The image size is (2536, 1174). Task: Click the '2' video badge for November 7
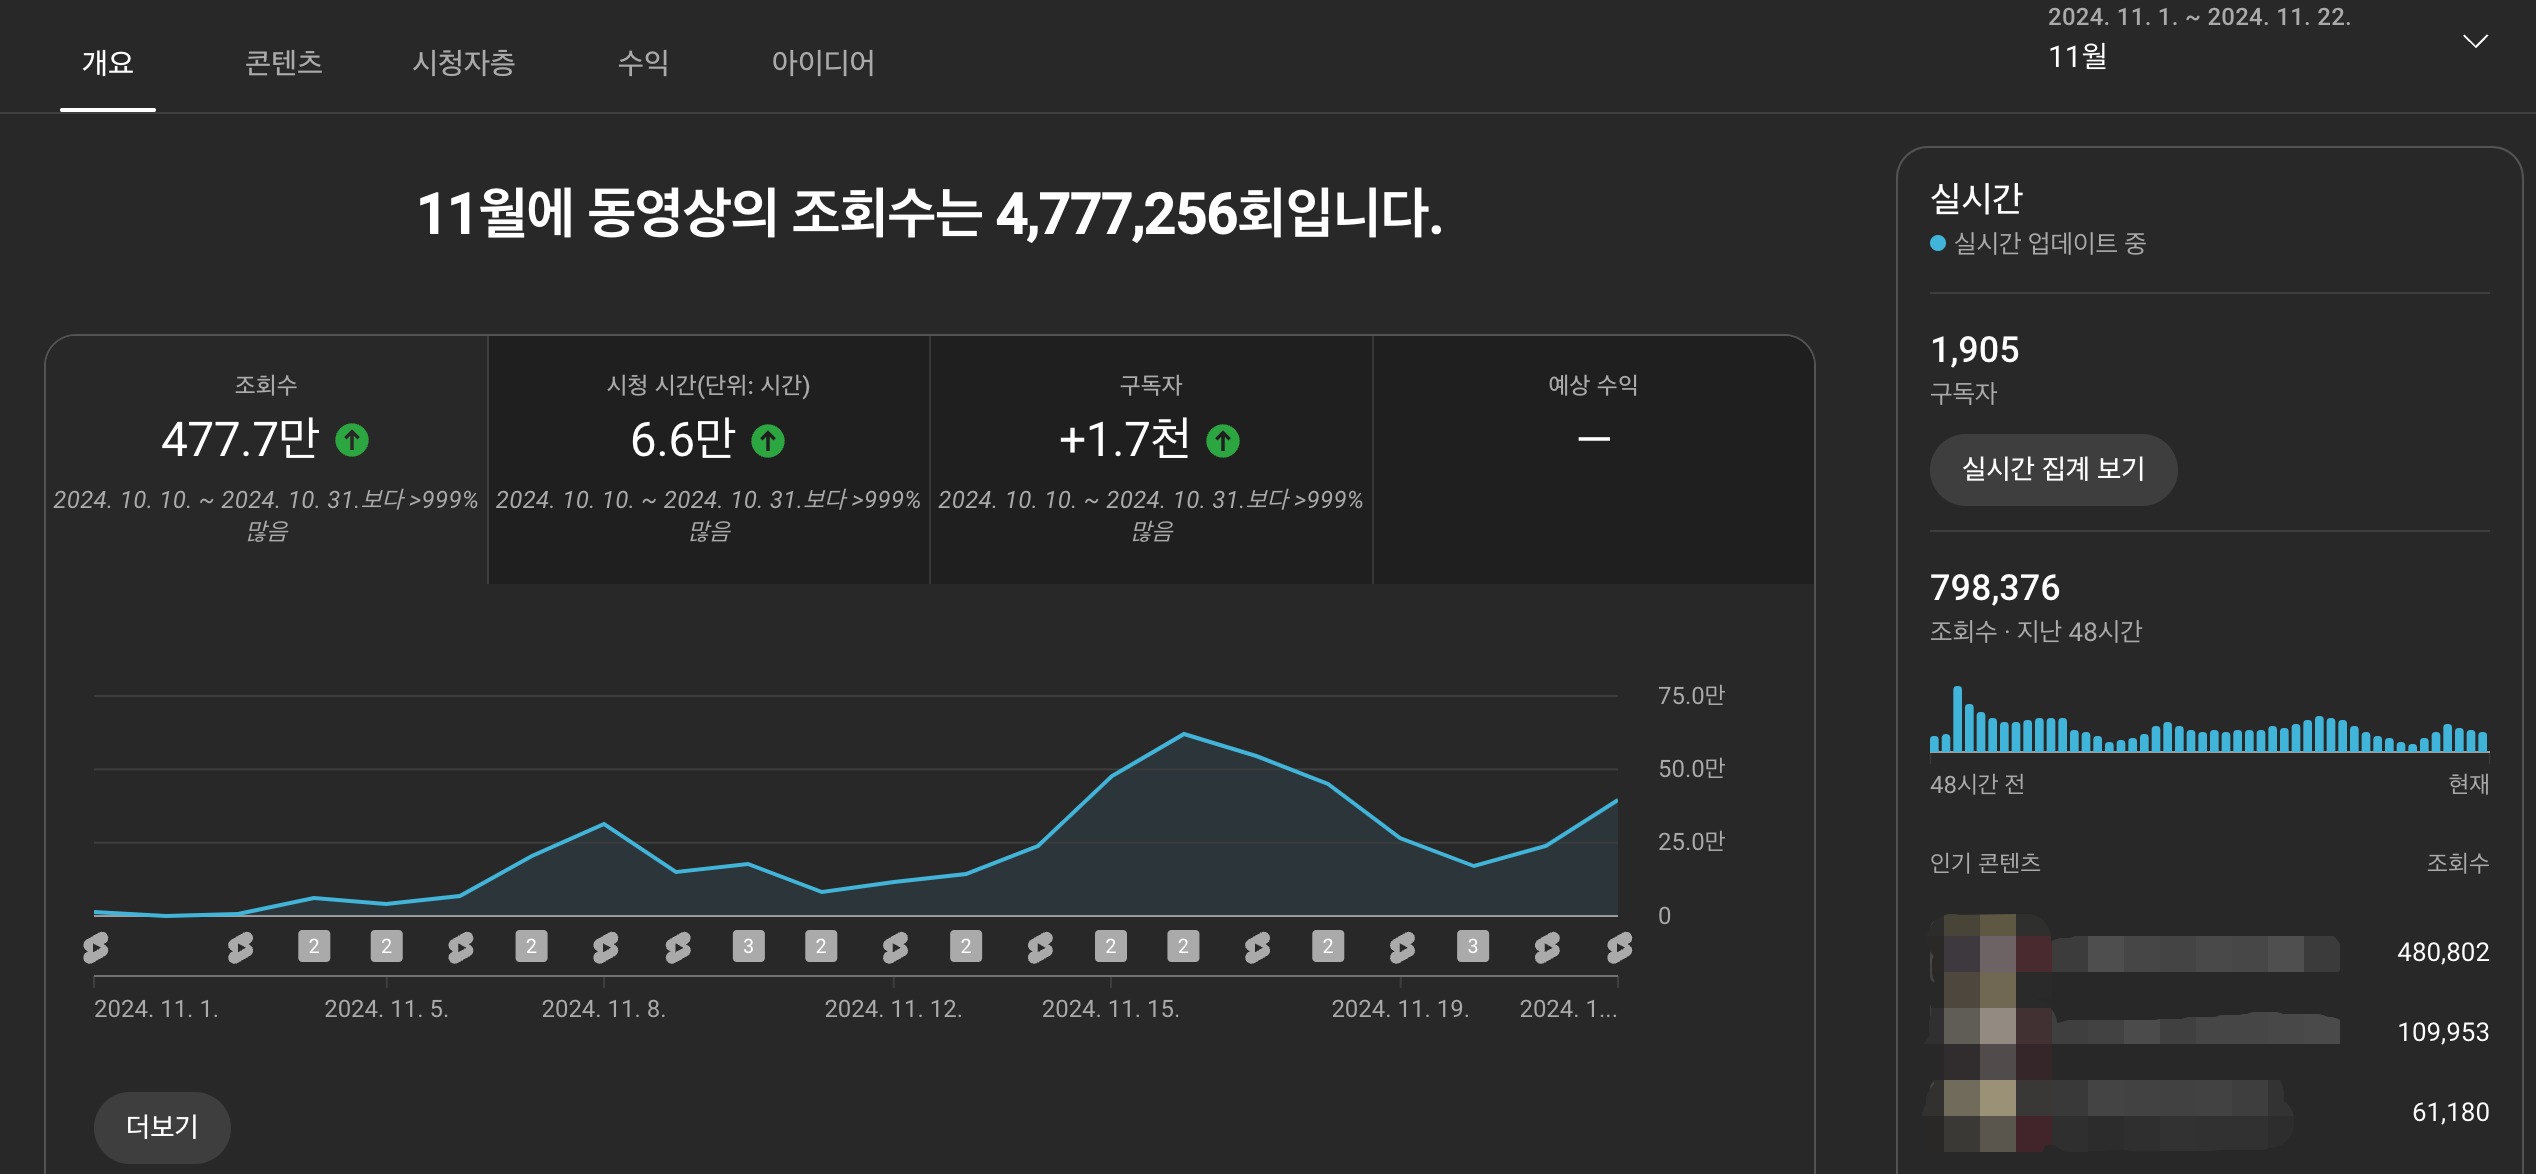click(531, 946)
